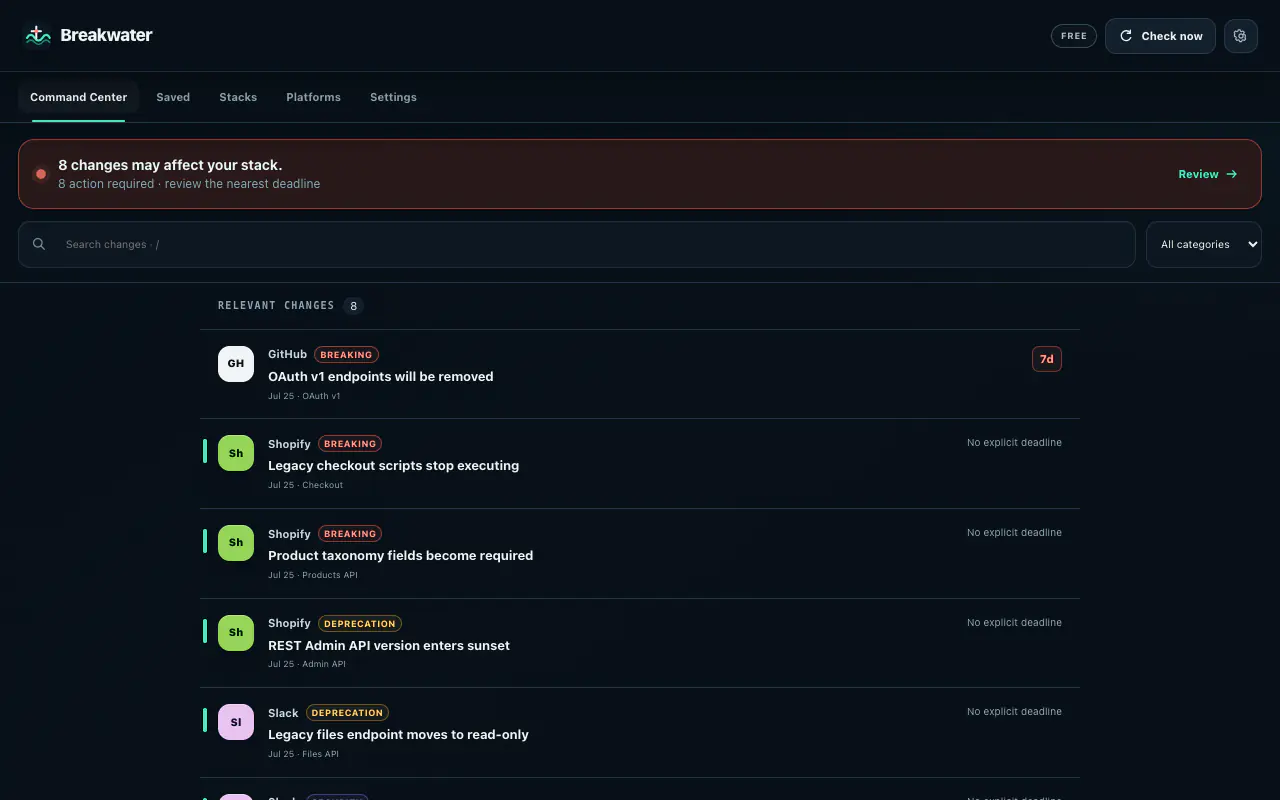
Task: Click 'No explicit deadline' on Legacy checkout row
Action: click(x=1014, y=443)
